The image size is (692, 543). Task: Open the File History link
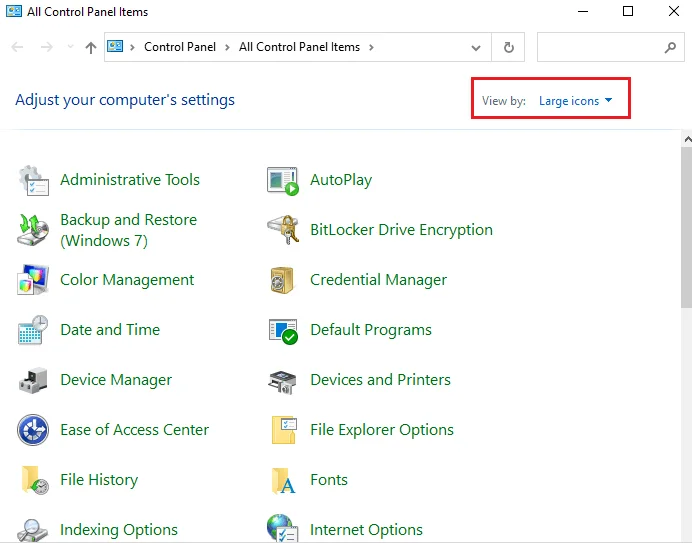99,480
